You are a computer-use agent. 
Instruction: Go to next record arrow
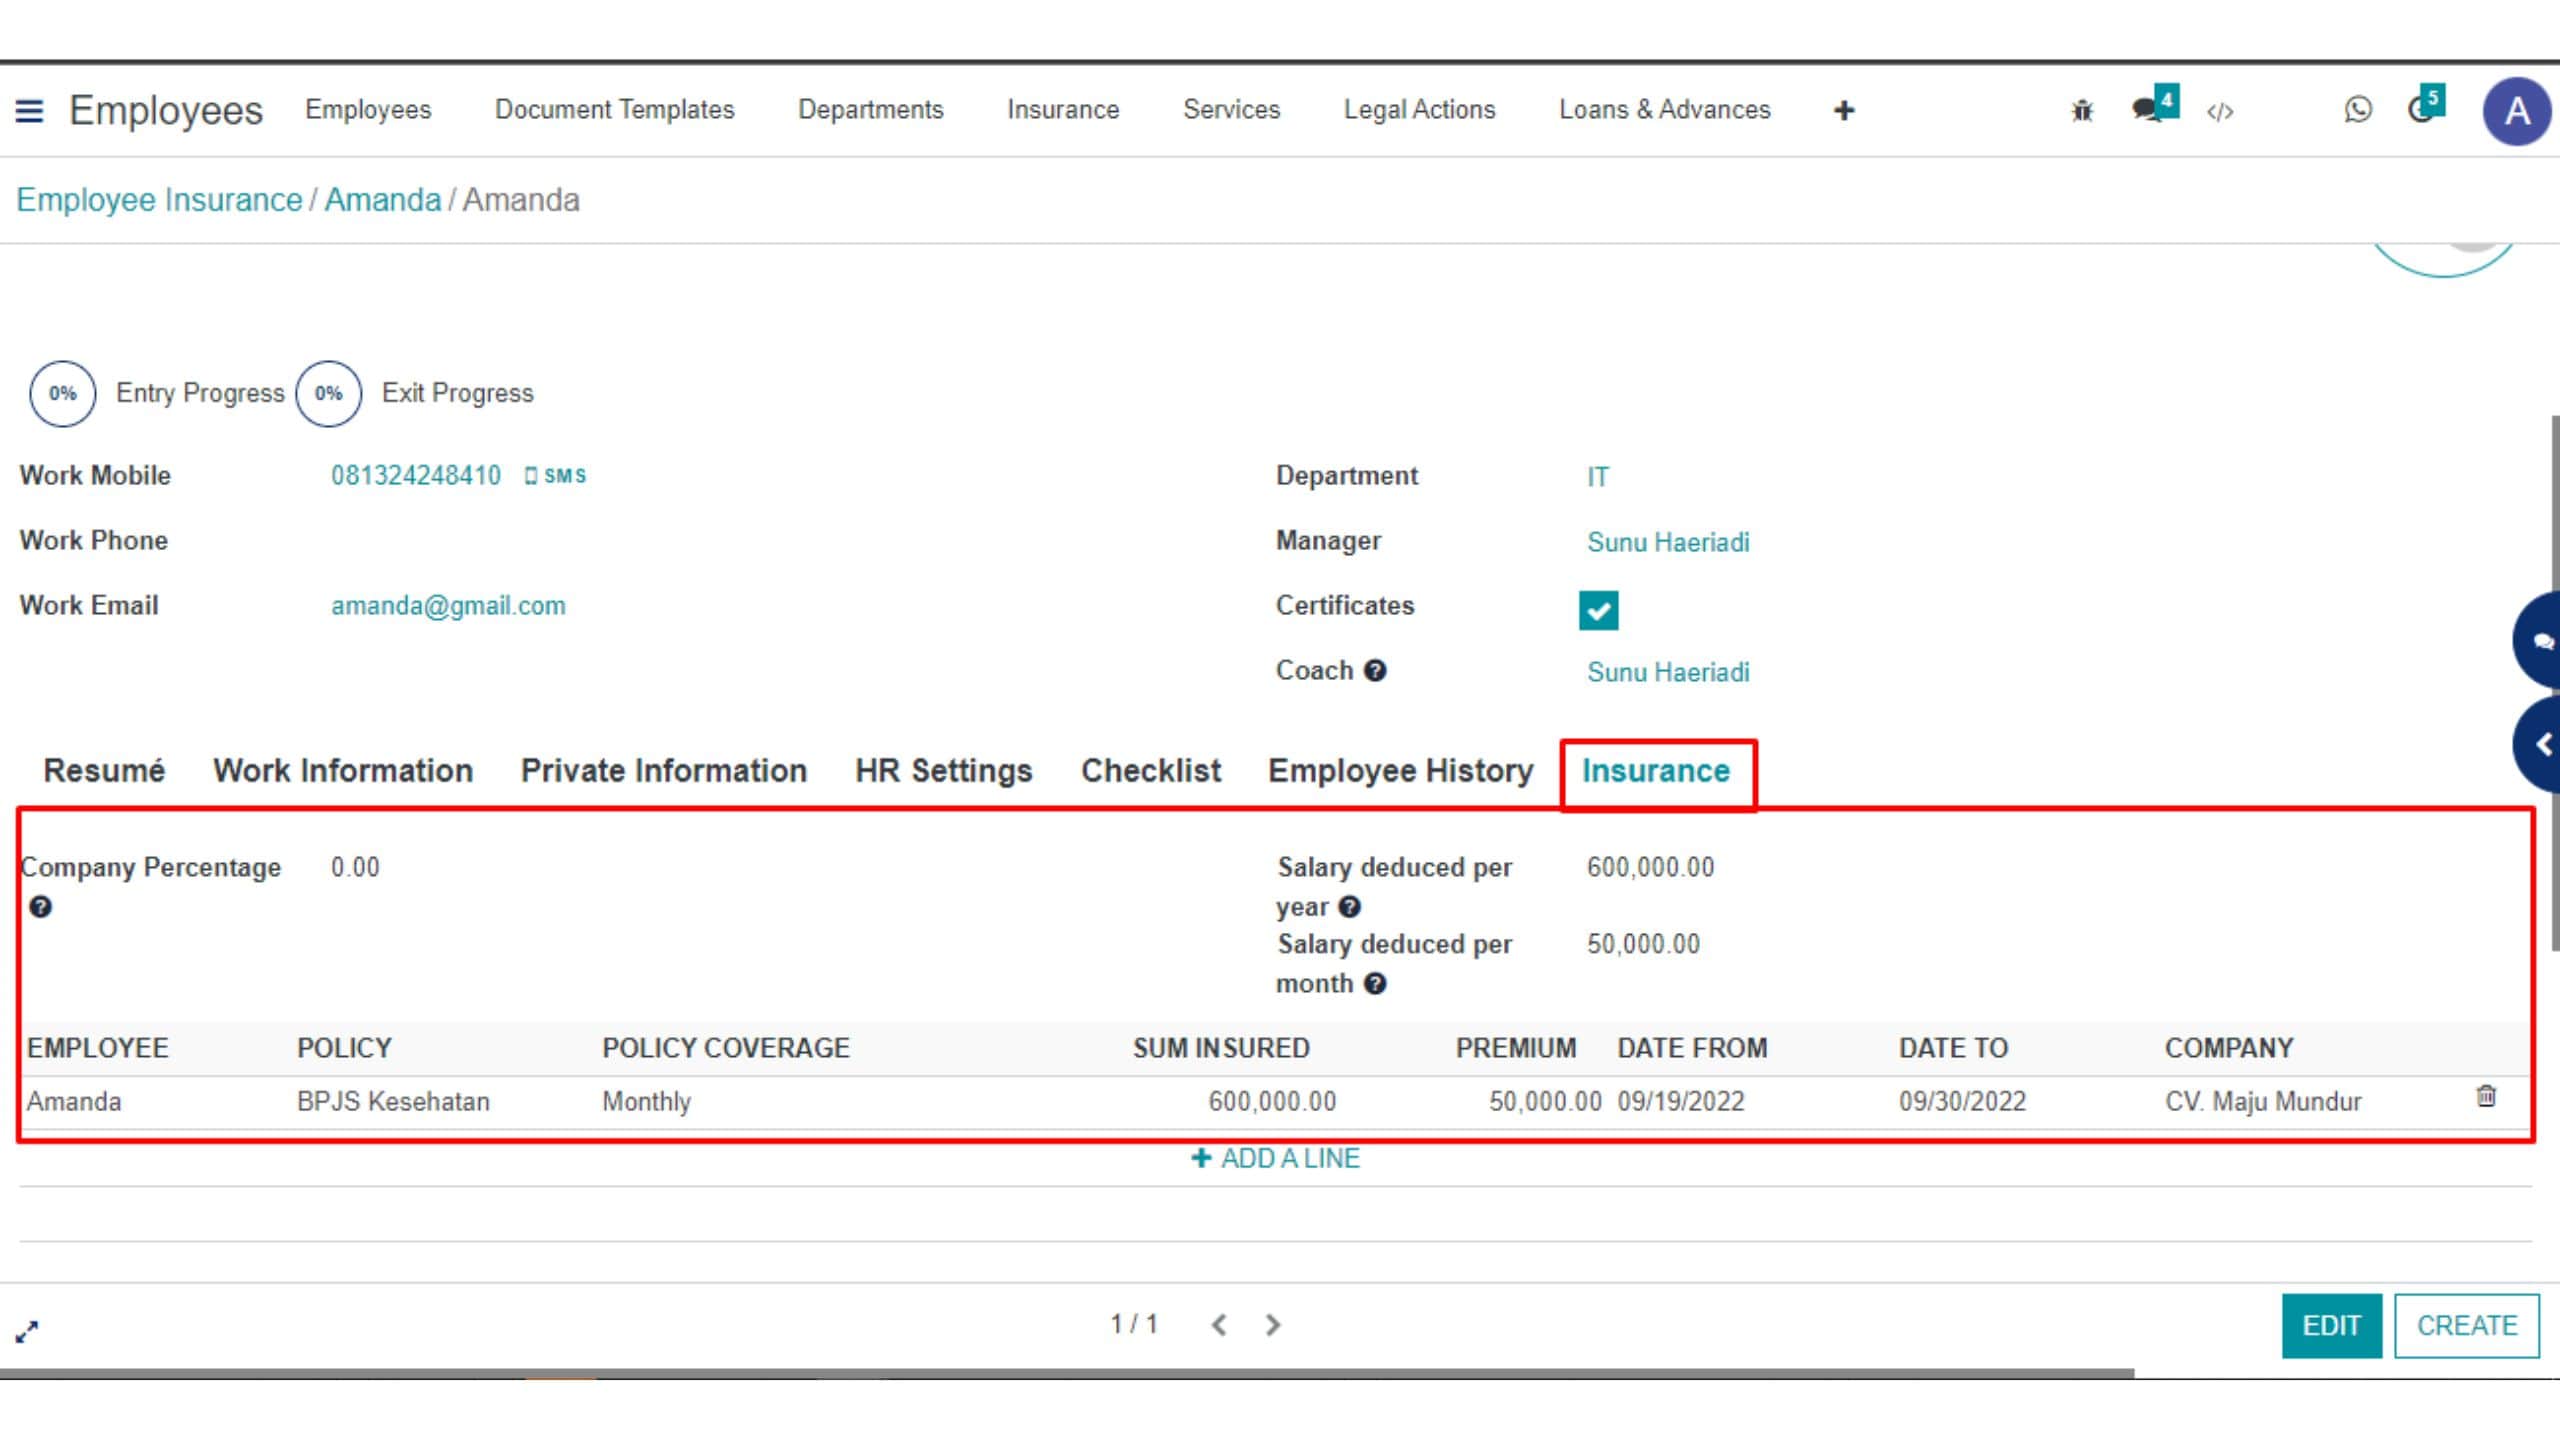pos(1272,1325)
